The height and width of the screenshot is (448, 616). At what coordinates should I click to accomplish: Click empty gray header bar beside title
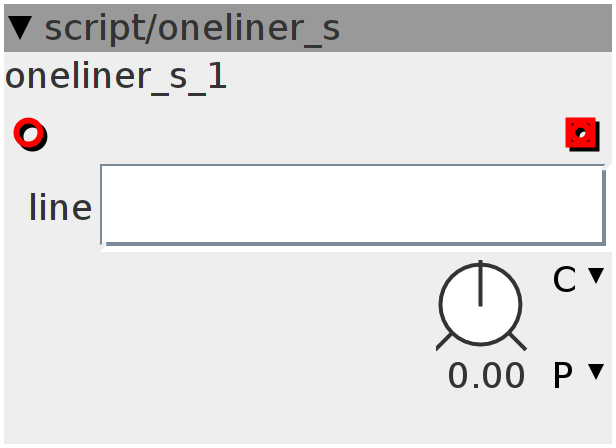click(x=475, y=28)
